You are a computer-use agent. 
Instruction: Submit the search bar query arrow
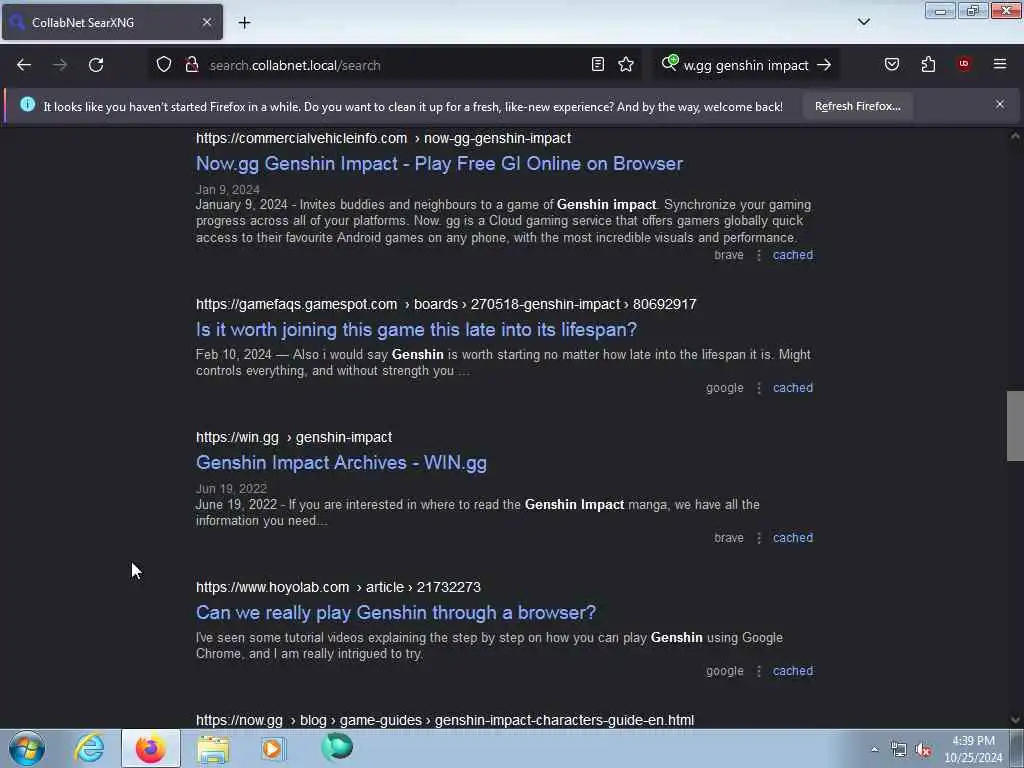(824, 65)
